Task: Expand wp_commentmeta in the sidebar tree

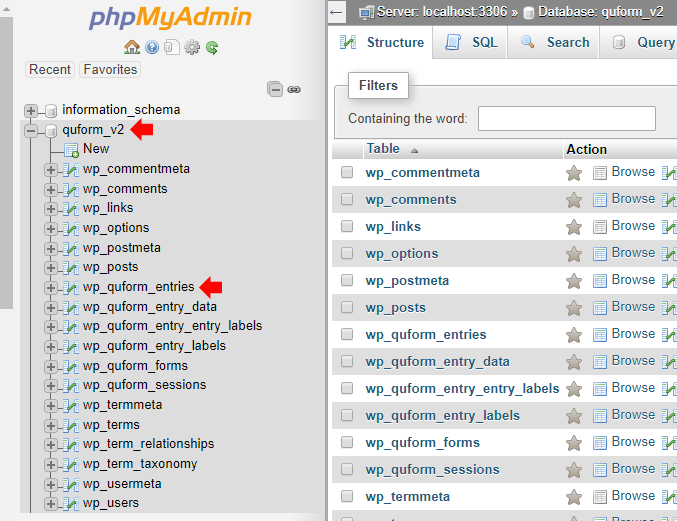Action: coord(51,170)
